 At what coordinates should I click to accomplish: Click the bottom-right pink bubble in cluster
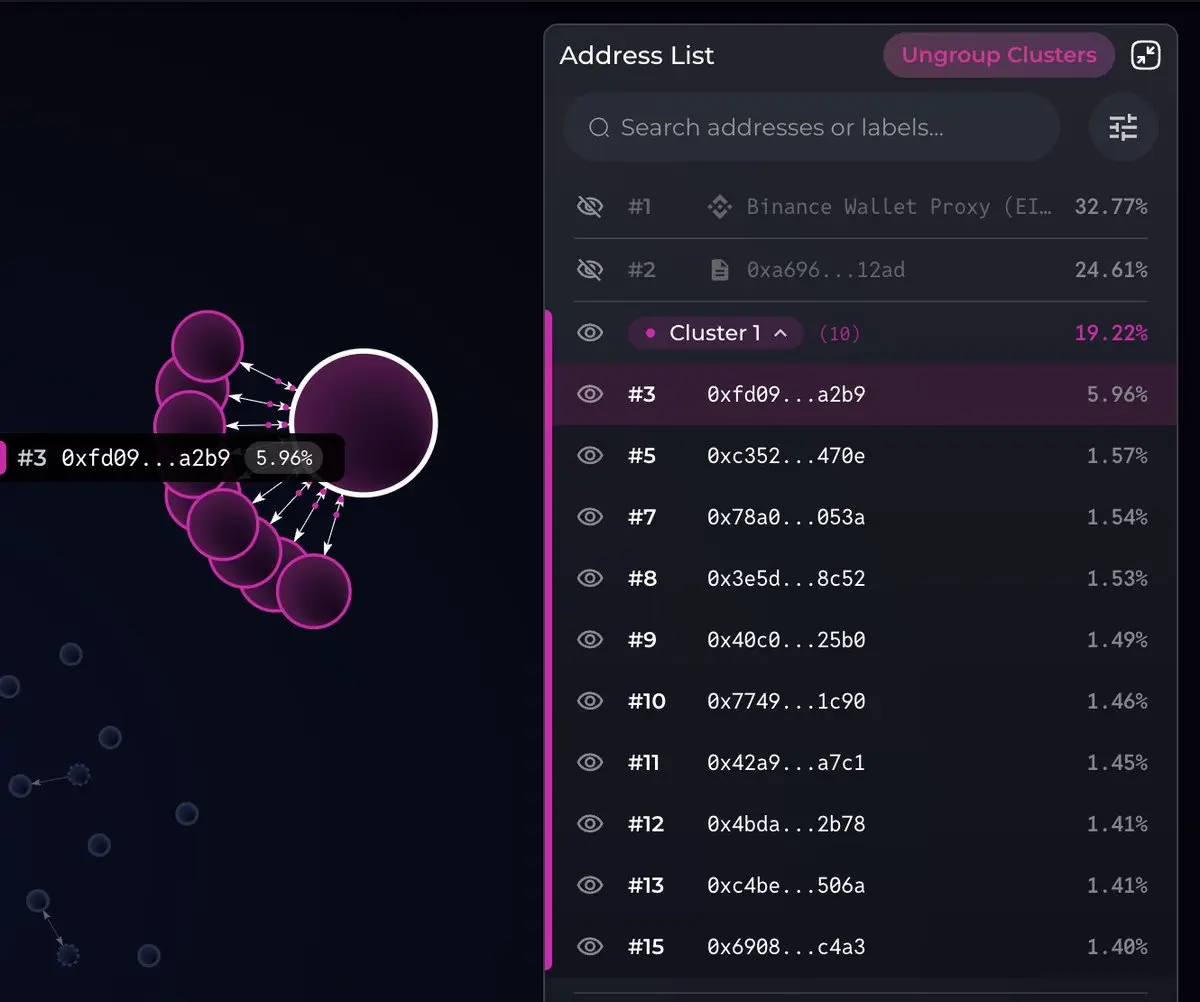click(x=314, y=591)
